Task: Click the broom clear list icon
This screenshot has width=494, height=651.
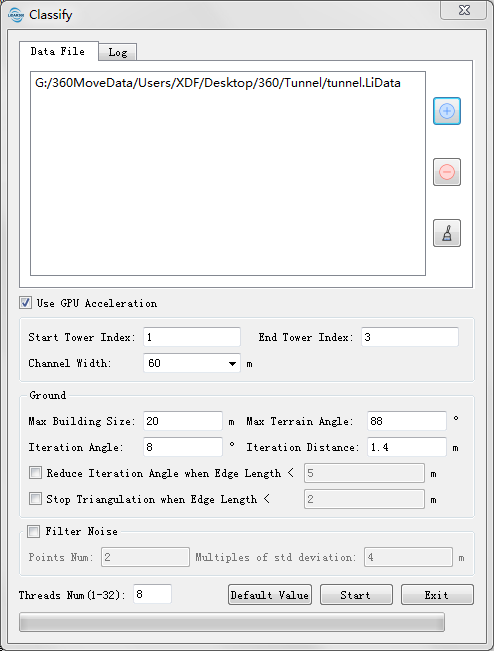Action: [447, 233]
